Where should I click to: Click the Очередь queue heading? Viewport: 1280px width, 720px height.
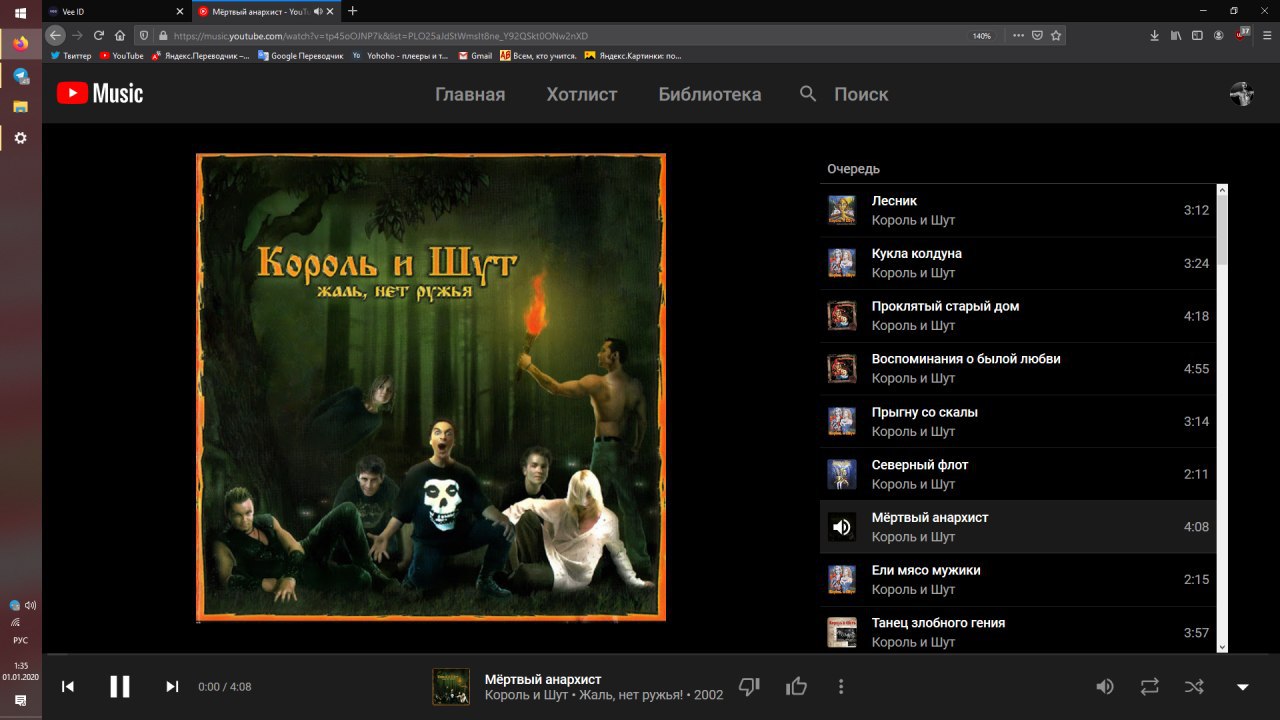(853, 169)
